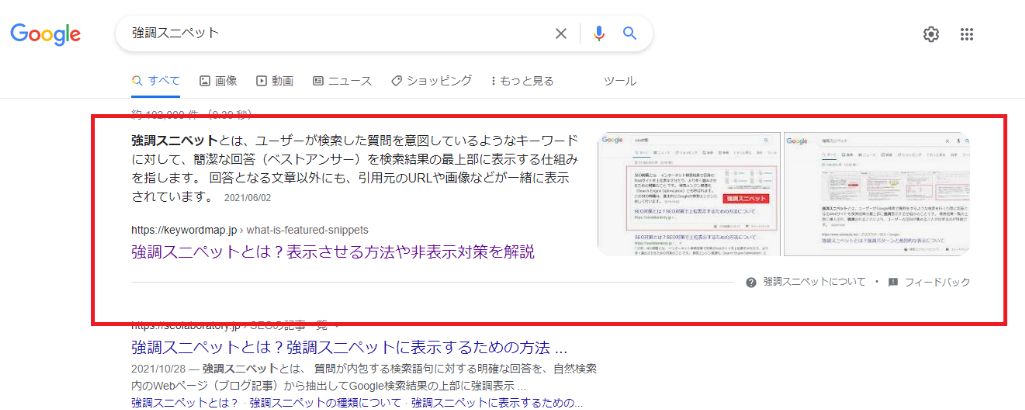The width and height of the screenshot is (1025, 410).
Task: Click the 2021/10/28 date in second result
Action: tap(159, 369)
